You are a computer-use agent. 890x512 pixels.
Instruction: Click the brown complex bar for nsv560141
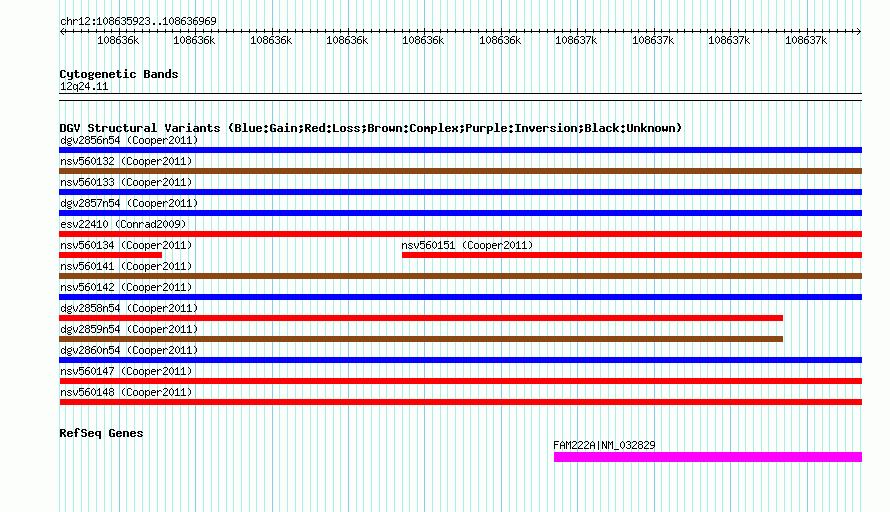click(460, 276)
